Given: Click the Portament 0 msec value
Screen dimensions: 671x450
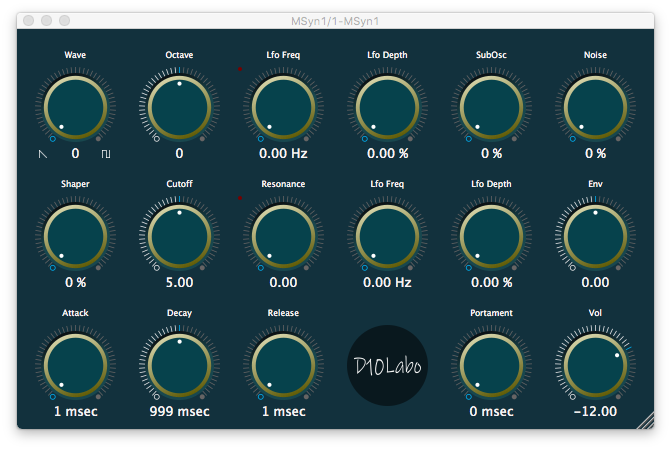Looking at the screenshot, I should click(491, 412).
